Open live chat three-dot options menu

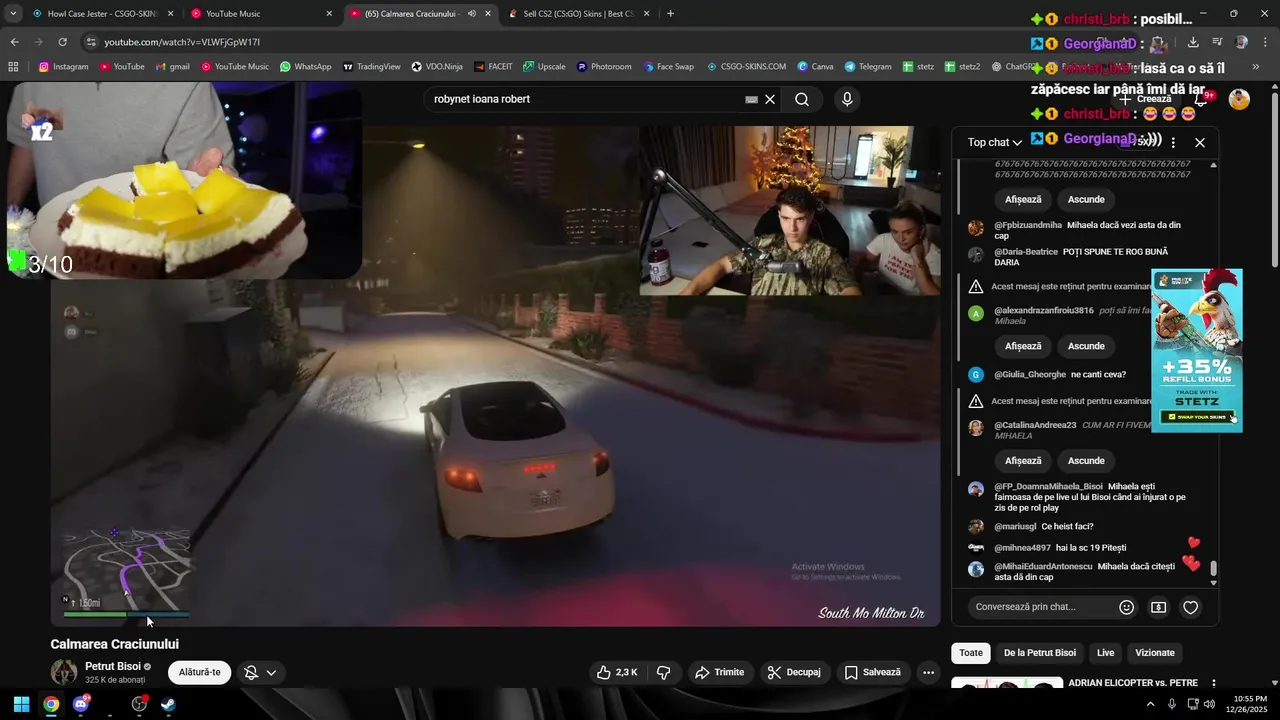pos(1173,142)
